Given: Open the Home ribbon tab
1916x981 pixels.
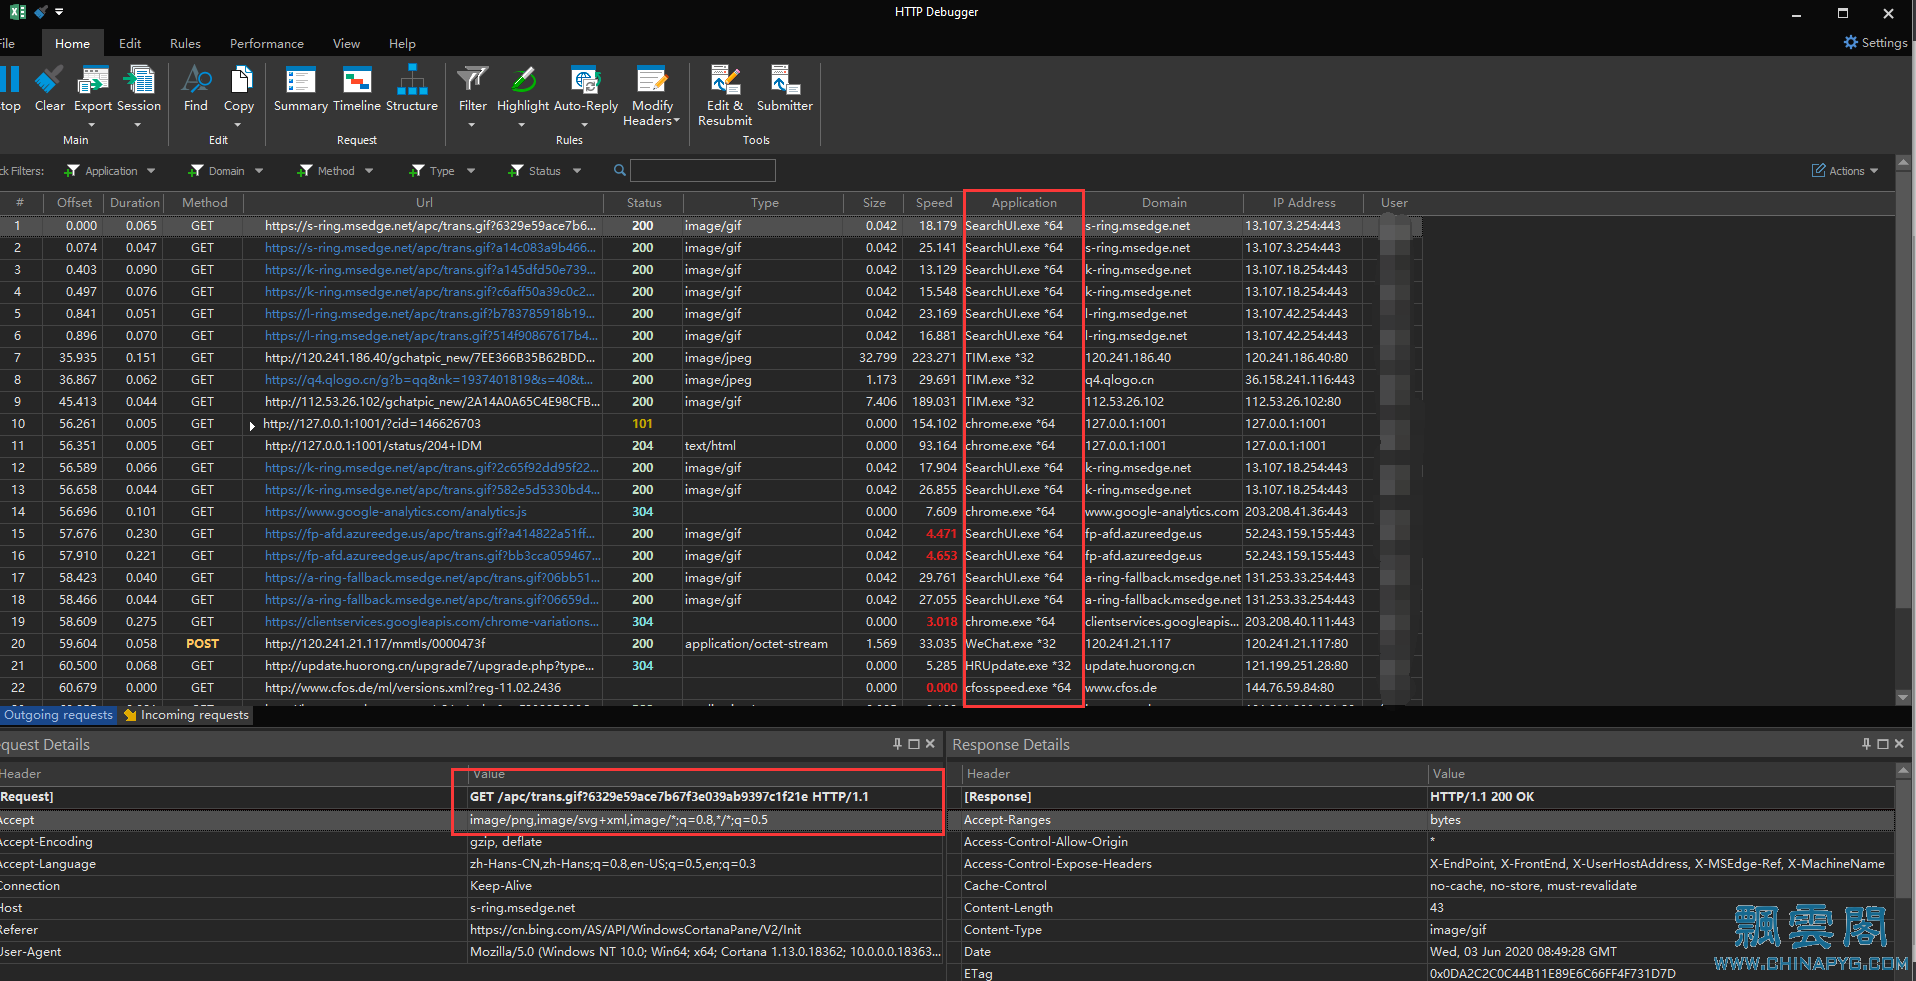Looking at the screenshot, I should pyautogui.click(x=72, y=43).
